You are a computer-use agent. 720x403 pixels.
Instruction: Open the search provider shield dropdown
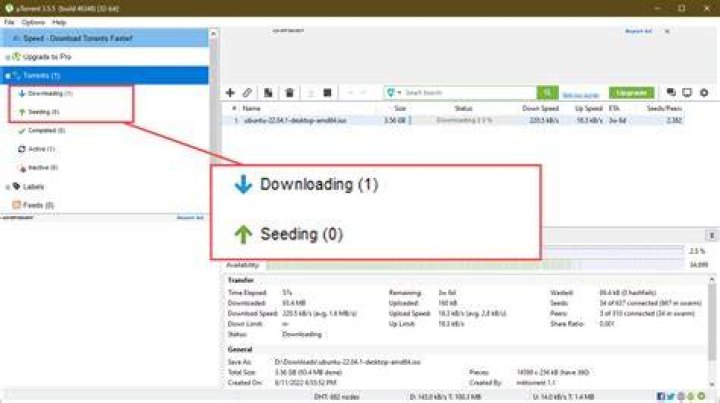[394, 93]
